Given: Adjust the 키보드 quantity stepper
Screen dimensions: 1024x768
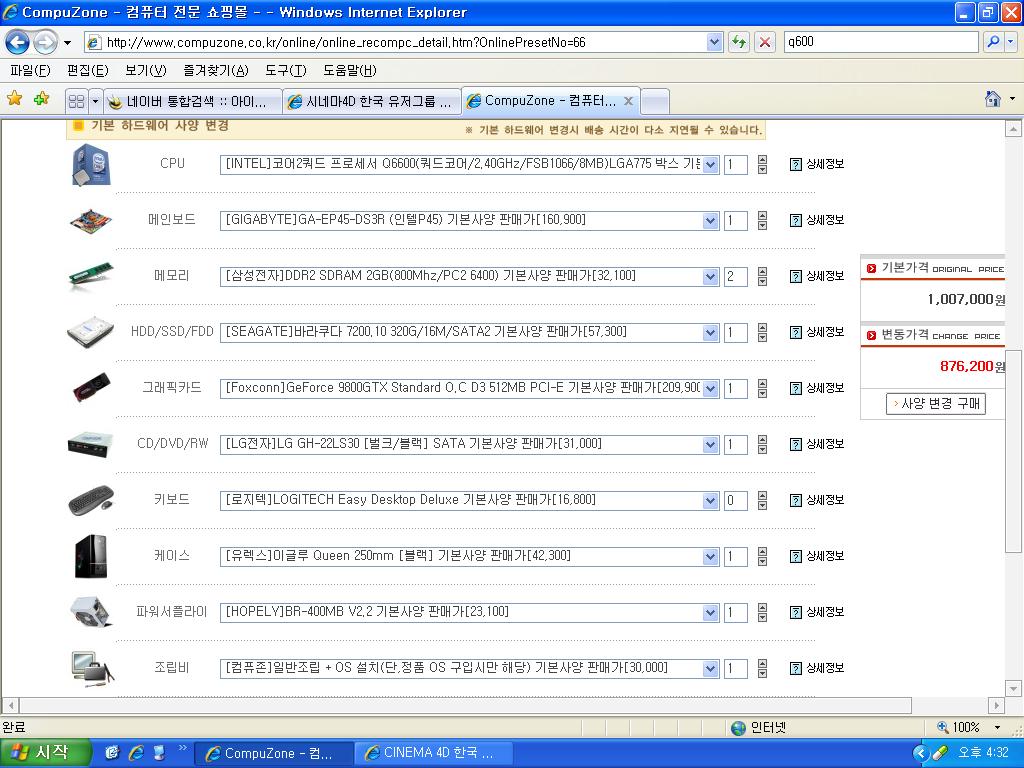Looking at the screenshot, I should click(x=762, y=501).
